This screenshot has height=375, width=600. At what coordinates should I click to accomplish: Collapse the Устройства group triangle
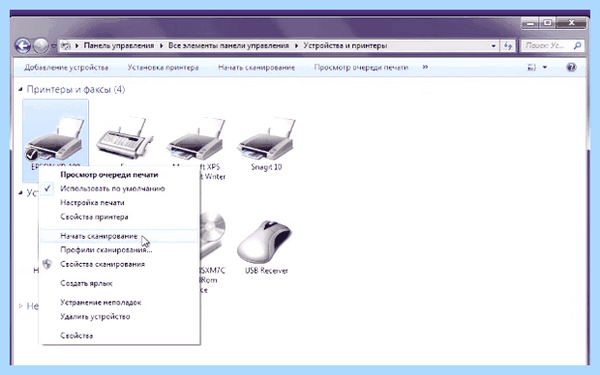pos(20,192)
